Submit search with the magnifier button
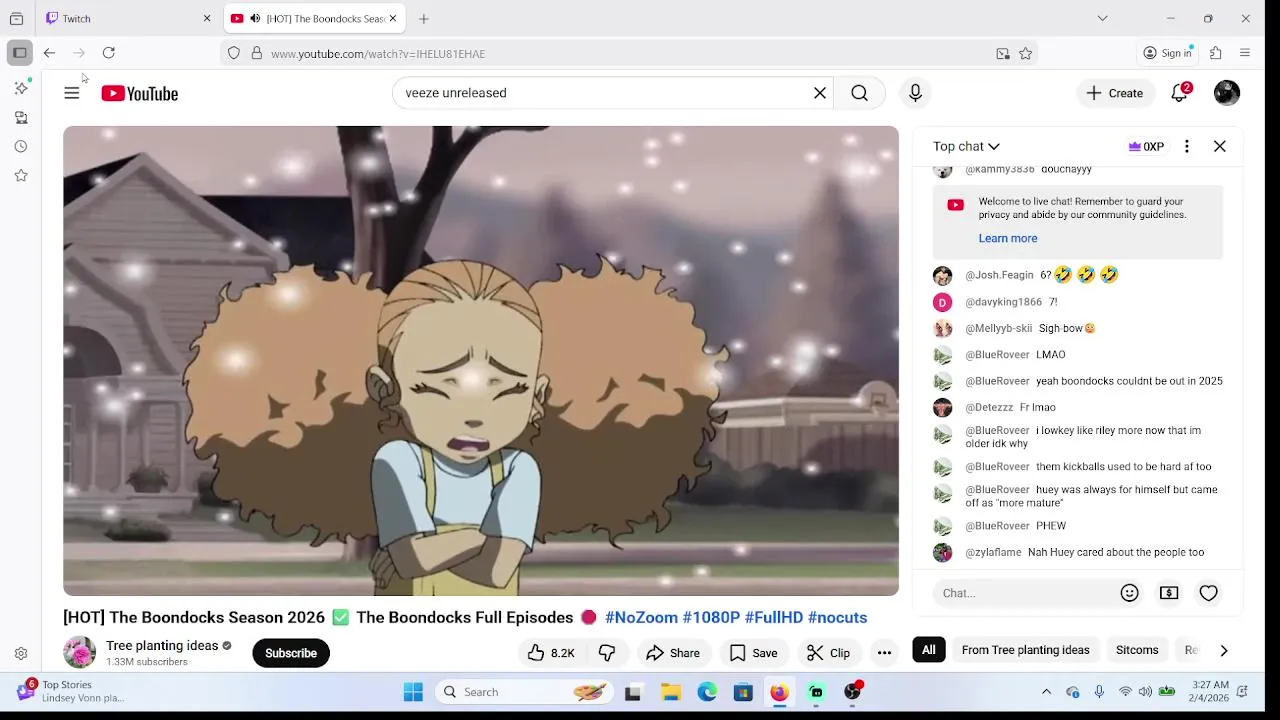1280x720 pixels. [859, 93]
